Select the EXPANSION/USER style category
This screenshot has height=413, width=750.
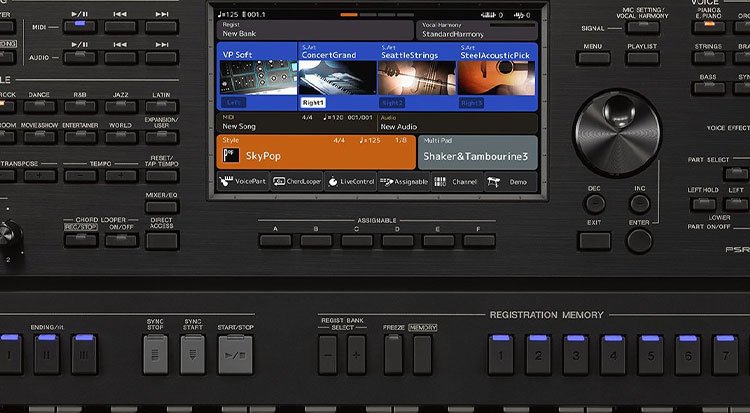pos(162,137)
